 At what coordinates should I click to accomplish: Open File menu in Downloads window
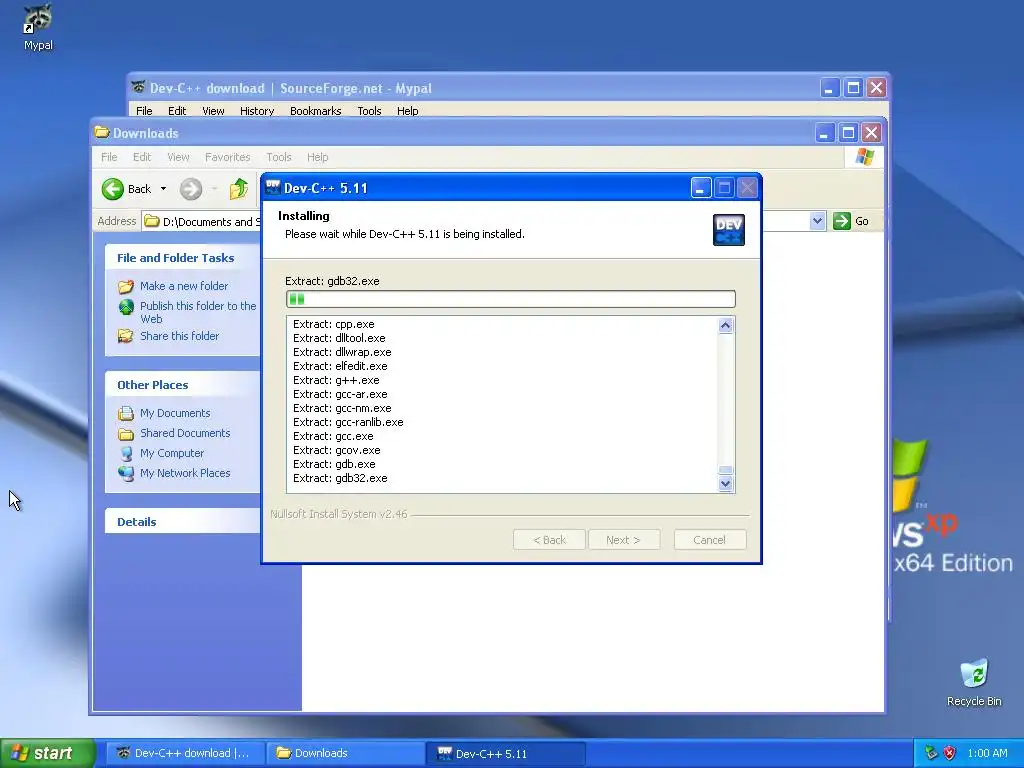coord(109,157)
